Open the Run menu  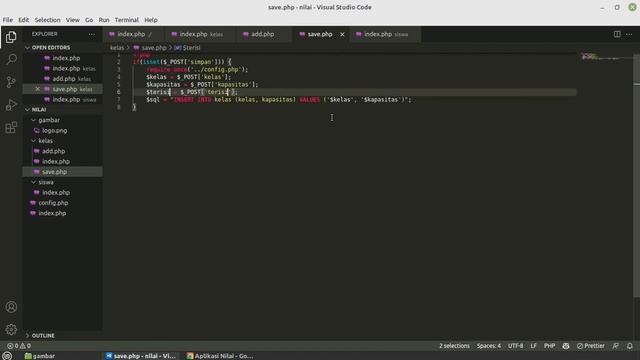click(104, 20)
